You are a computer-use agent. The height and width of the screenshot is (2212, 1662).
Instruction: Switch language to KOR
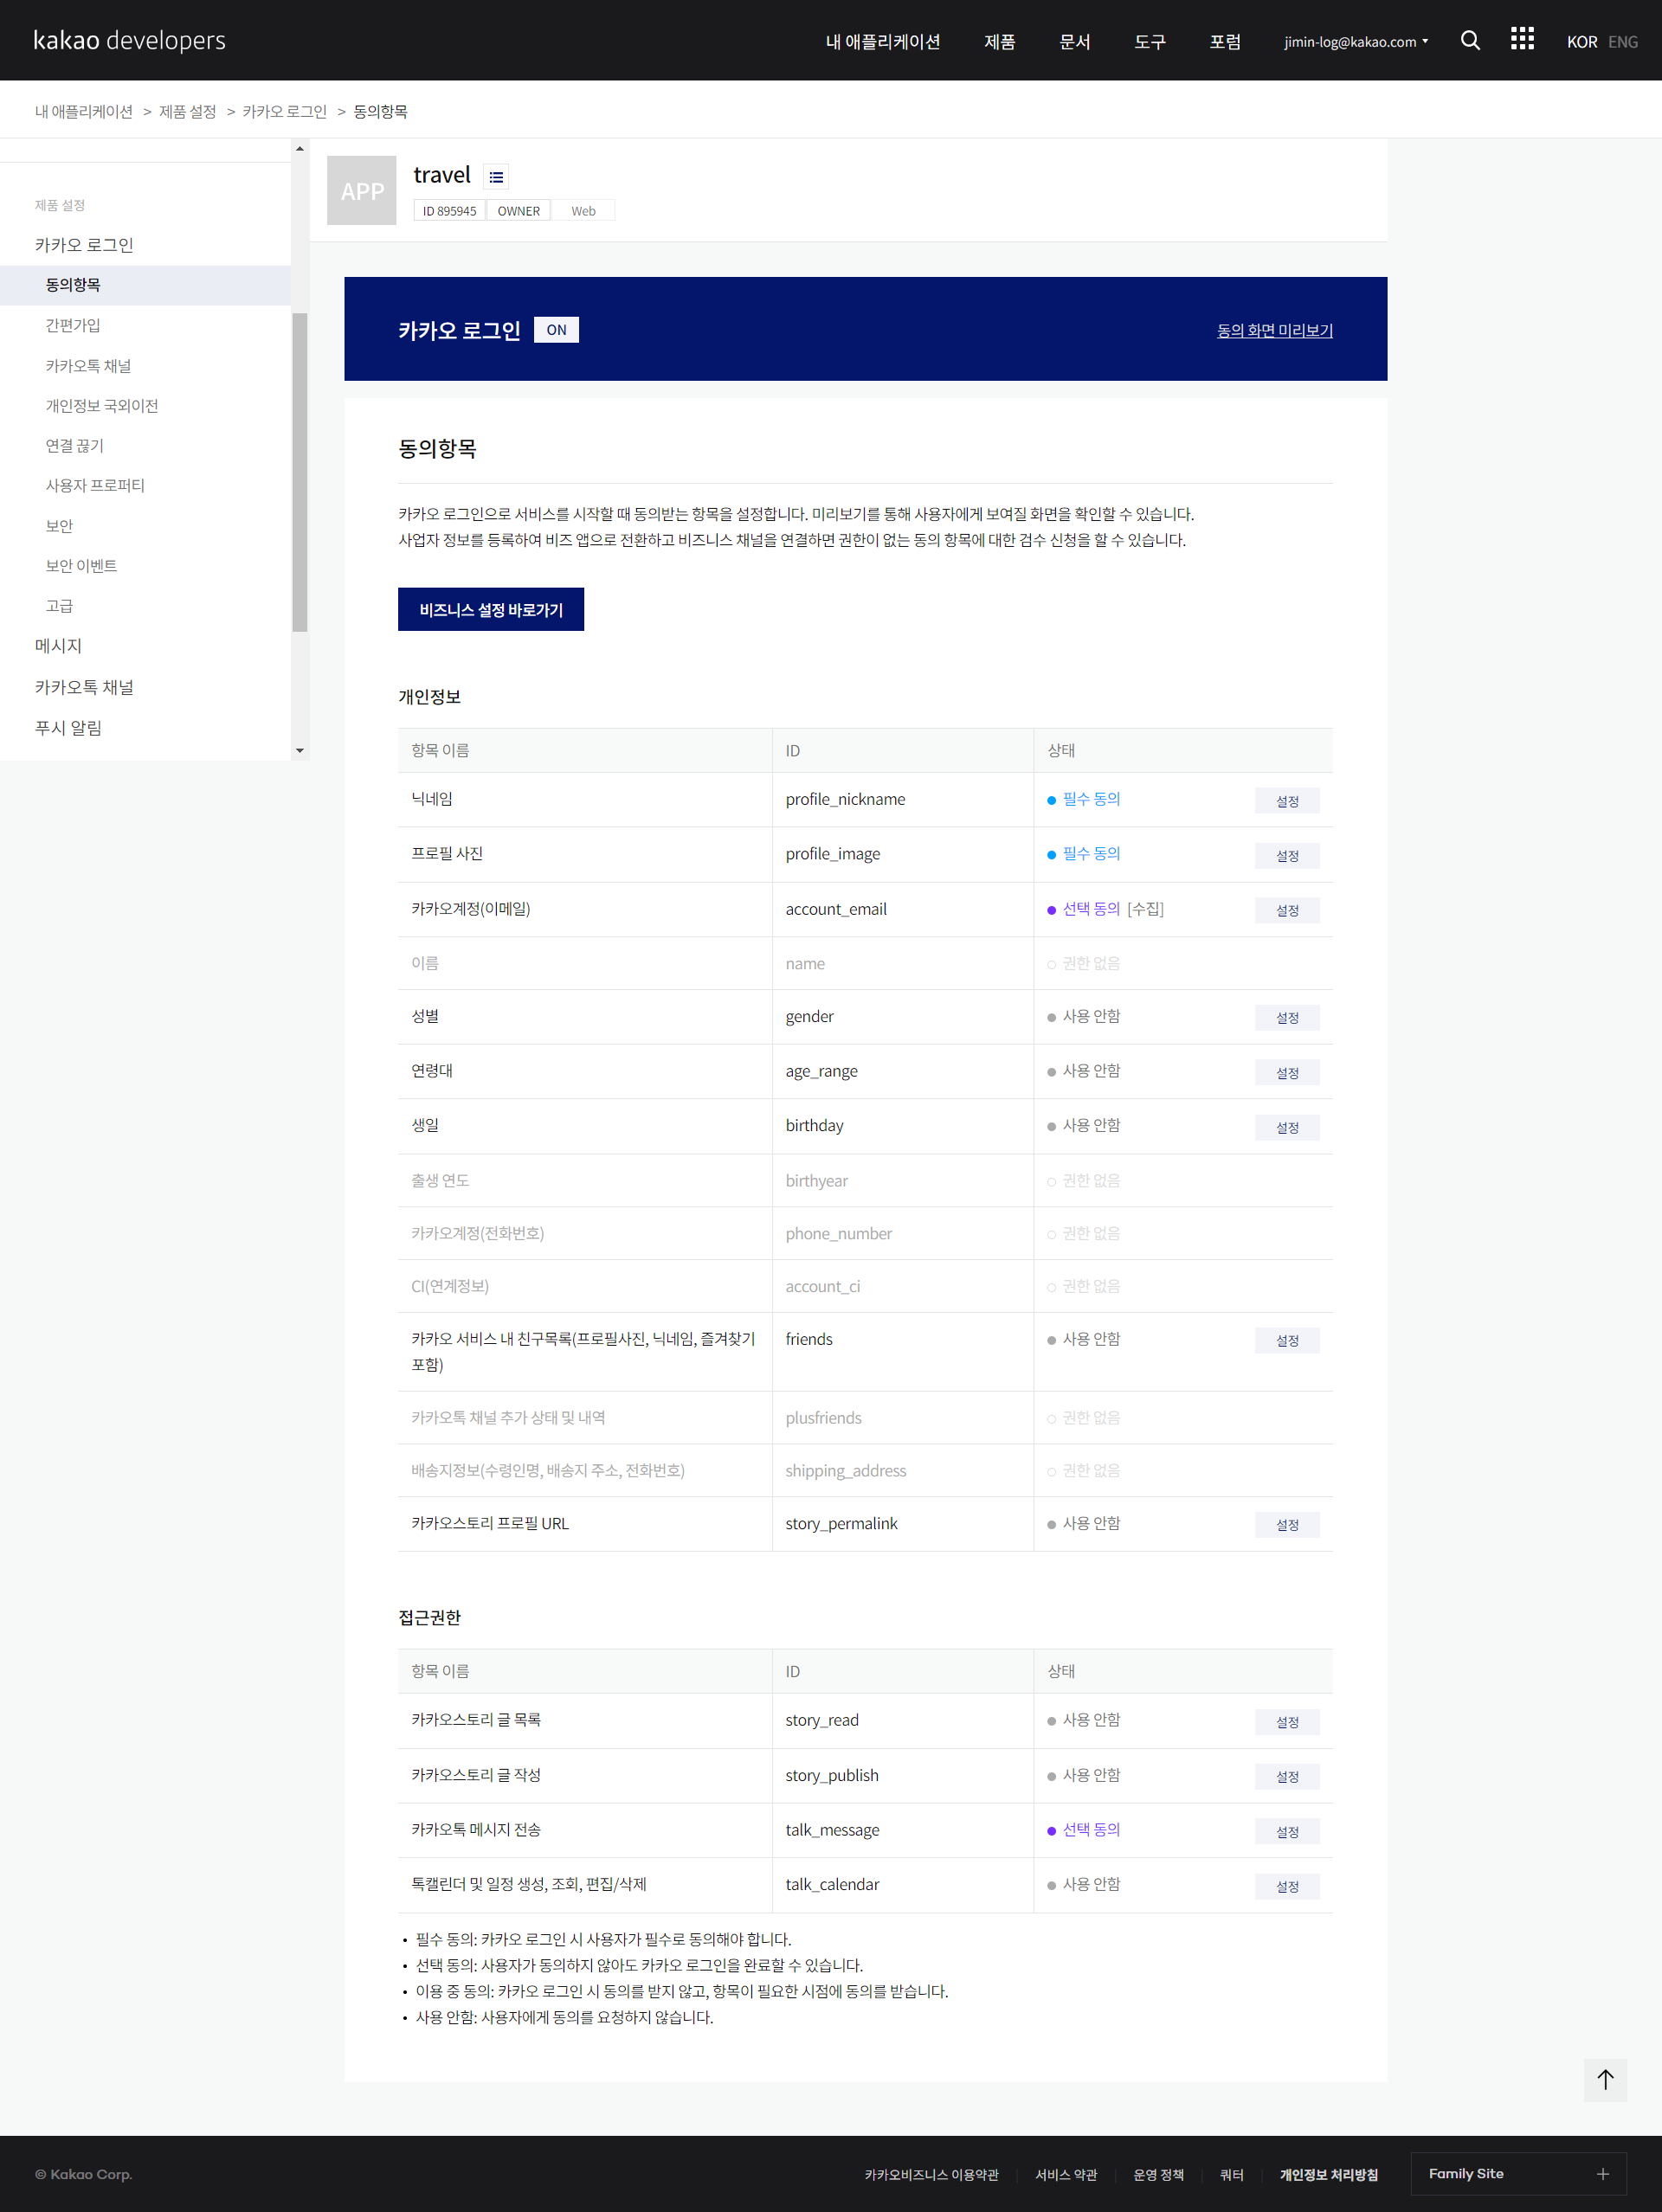click(1581, 42)
